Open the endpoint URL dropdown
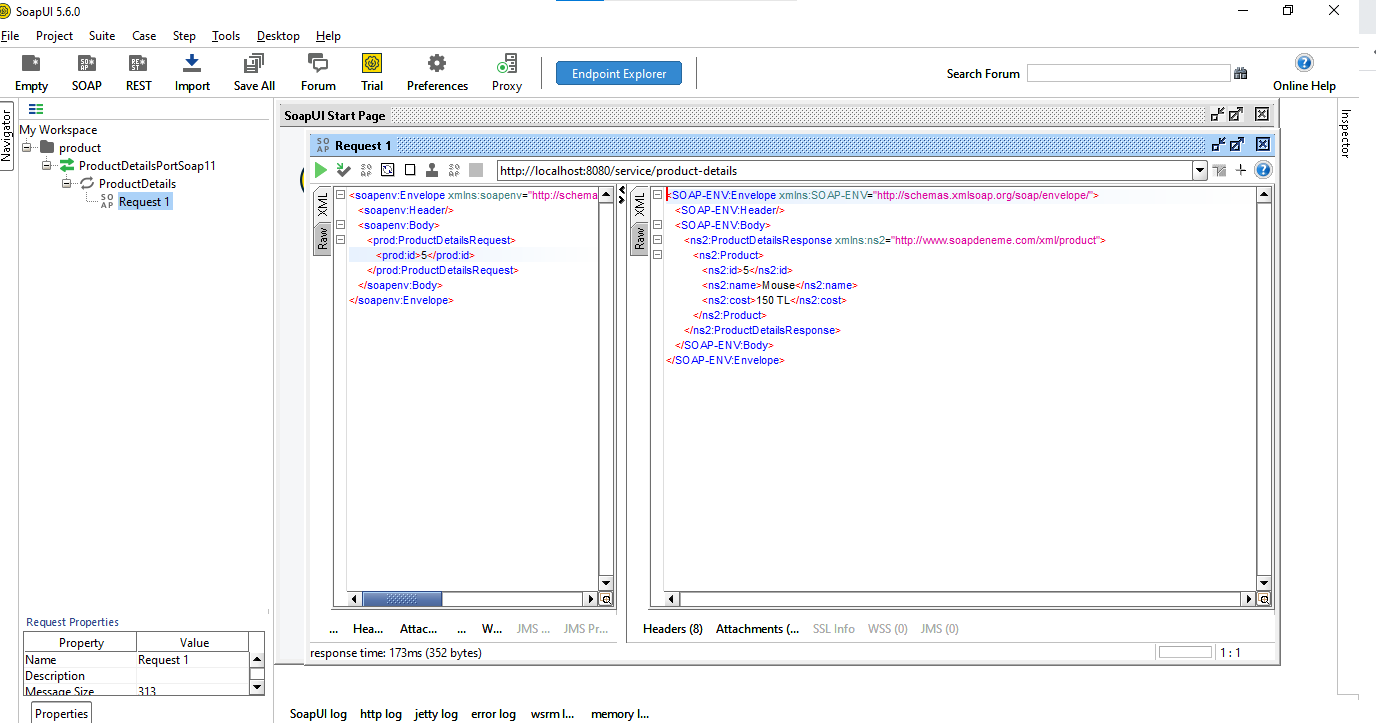The image size is (1376, 723). coord(1199,169)
